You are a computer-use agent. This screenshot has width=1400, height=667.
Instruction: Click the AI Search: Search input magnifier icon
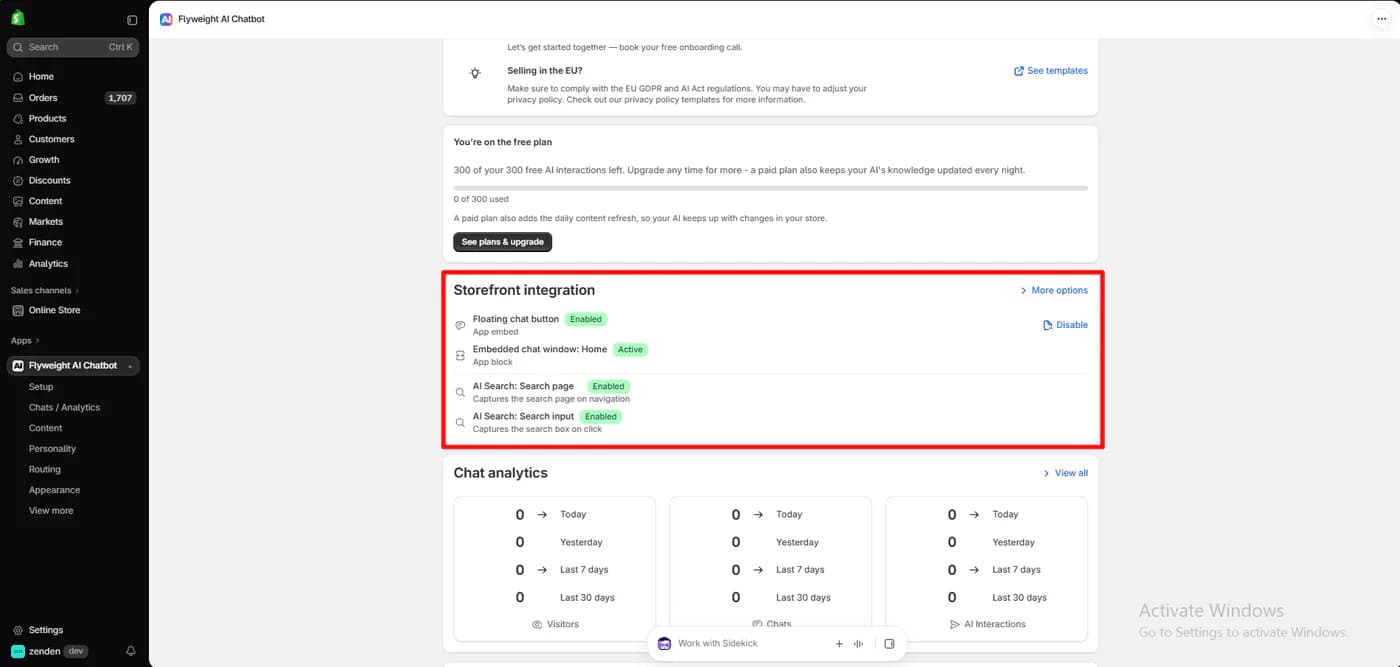tap(460, 422)
